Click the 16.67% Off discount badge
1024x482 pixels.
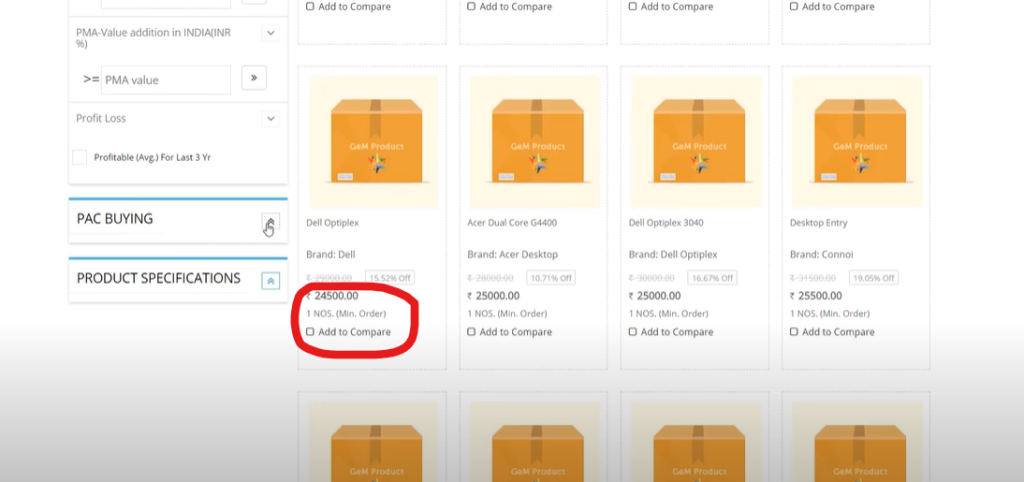coord(712,278)
